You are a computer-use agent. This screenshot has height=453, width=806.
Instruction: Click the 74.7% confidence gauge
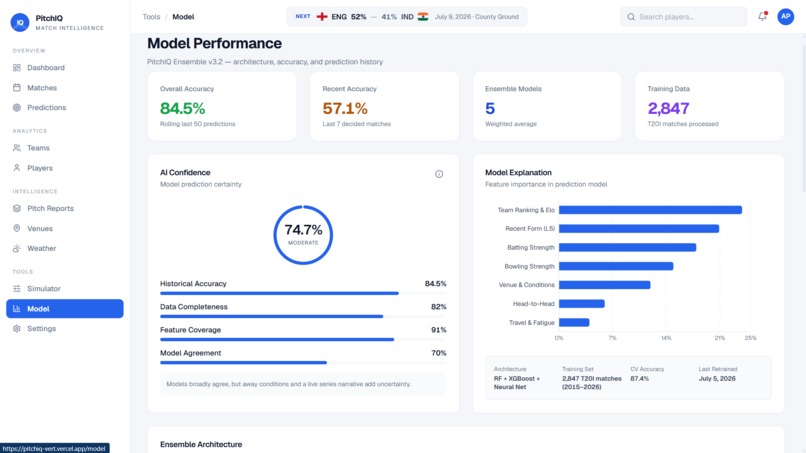pyautogui.click(x=303, y=235)
